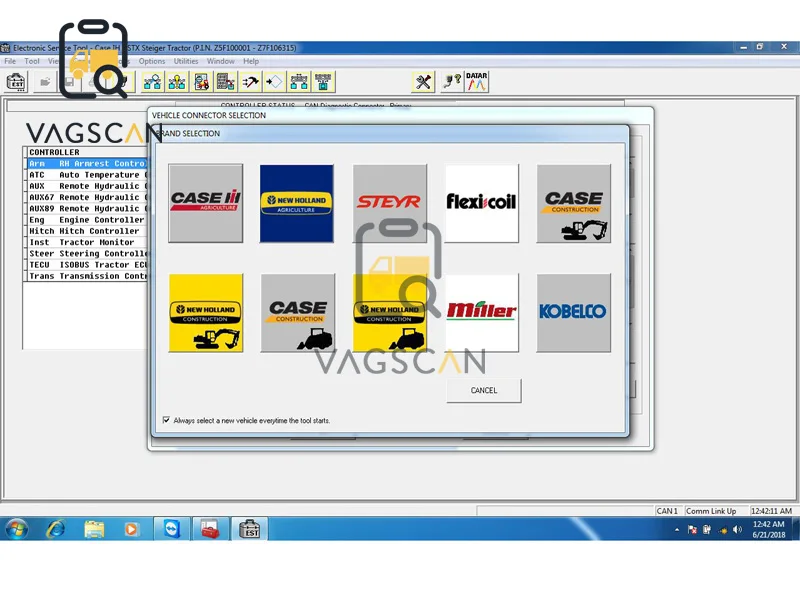The height and width of the screenshot is (600, 800).
Task: Click the taskbar clock showing 12:42 AM
Action: [x=768, y=529]
